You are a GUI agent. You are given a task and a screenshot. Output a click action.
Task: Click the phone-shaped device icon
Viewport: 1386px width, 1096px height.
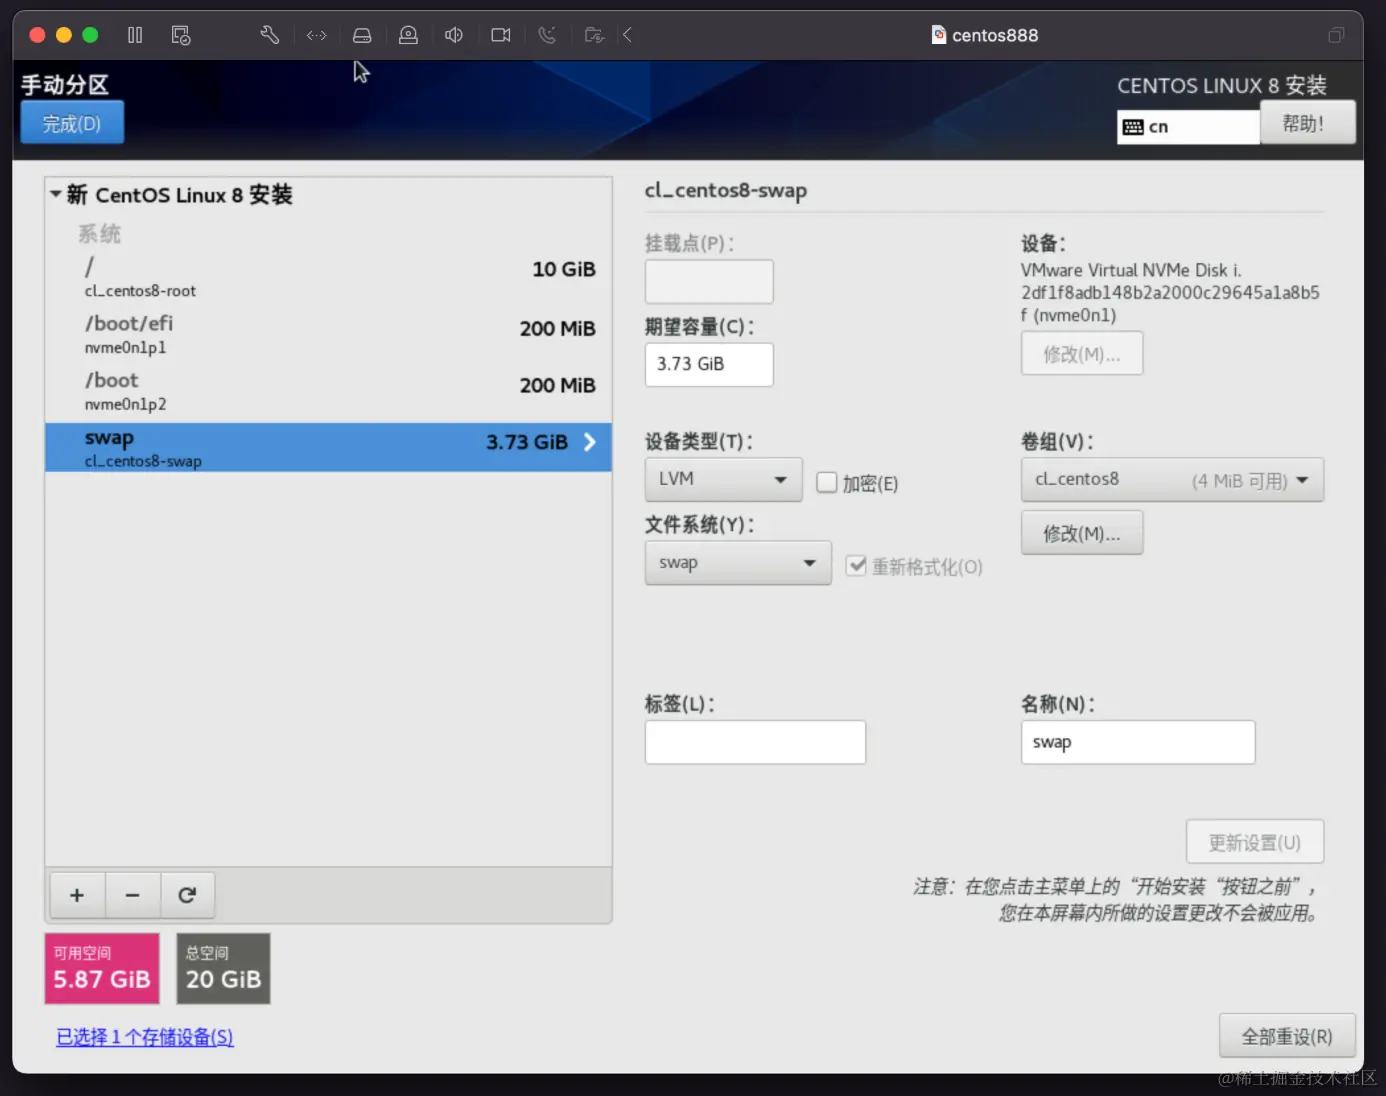[x=547, y=35]
